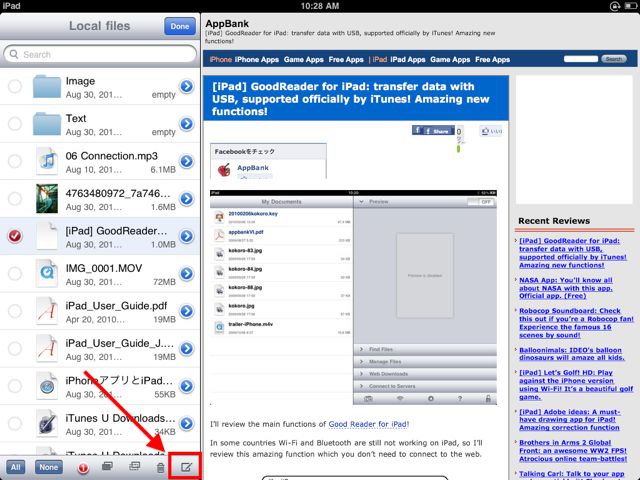Open details arrow for Image folder
This screenshot has height=480, width=640.
(187, 86)
